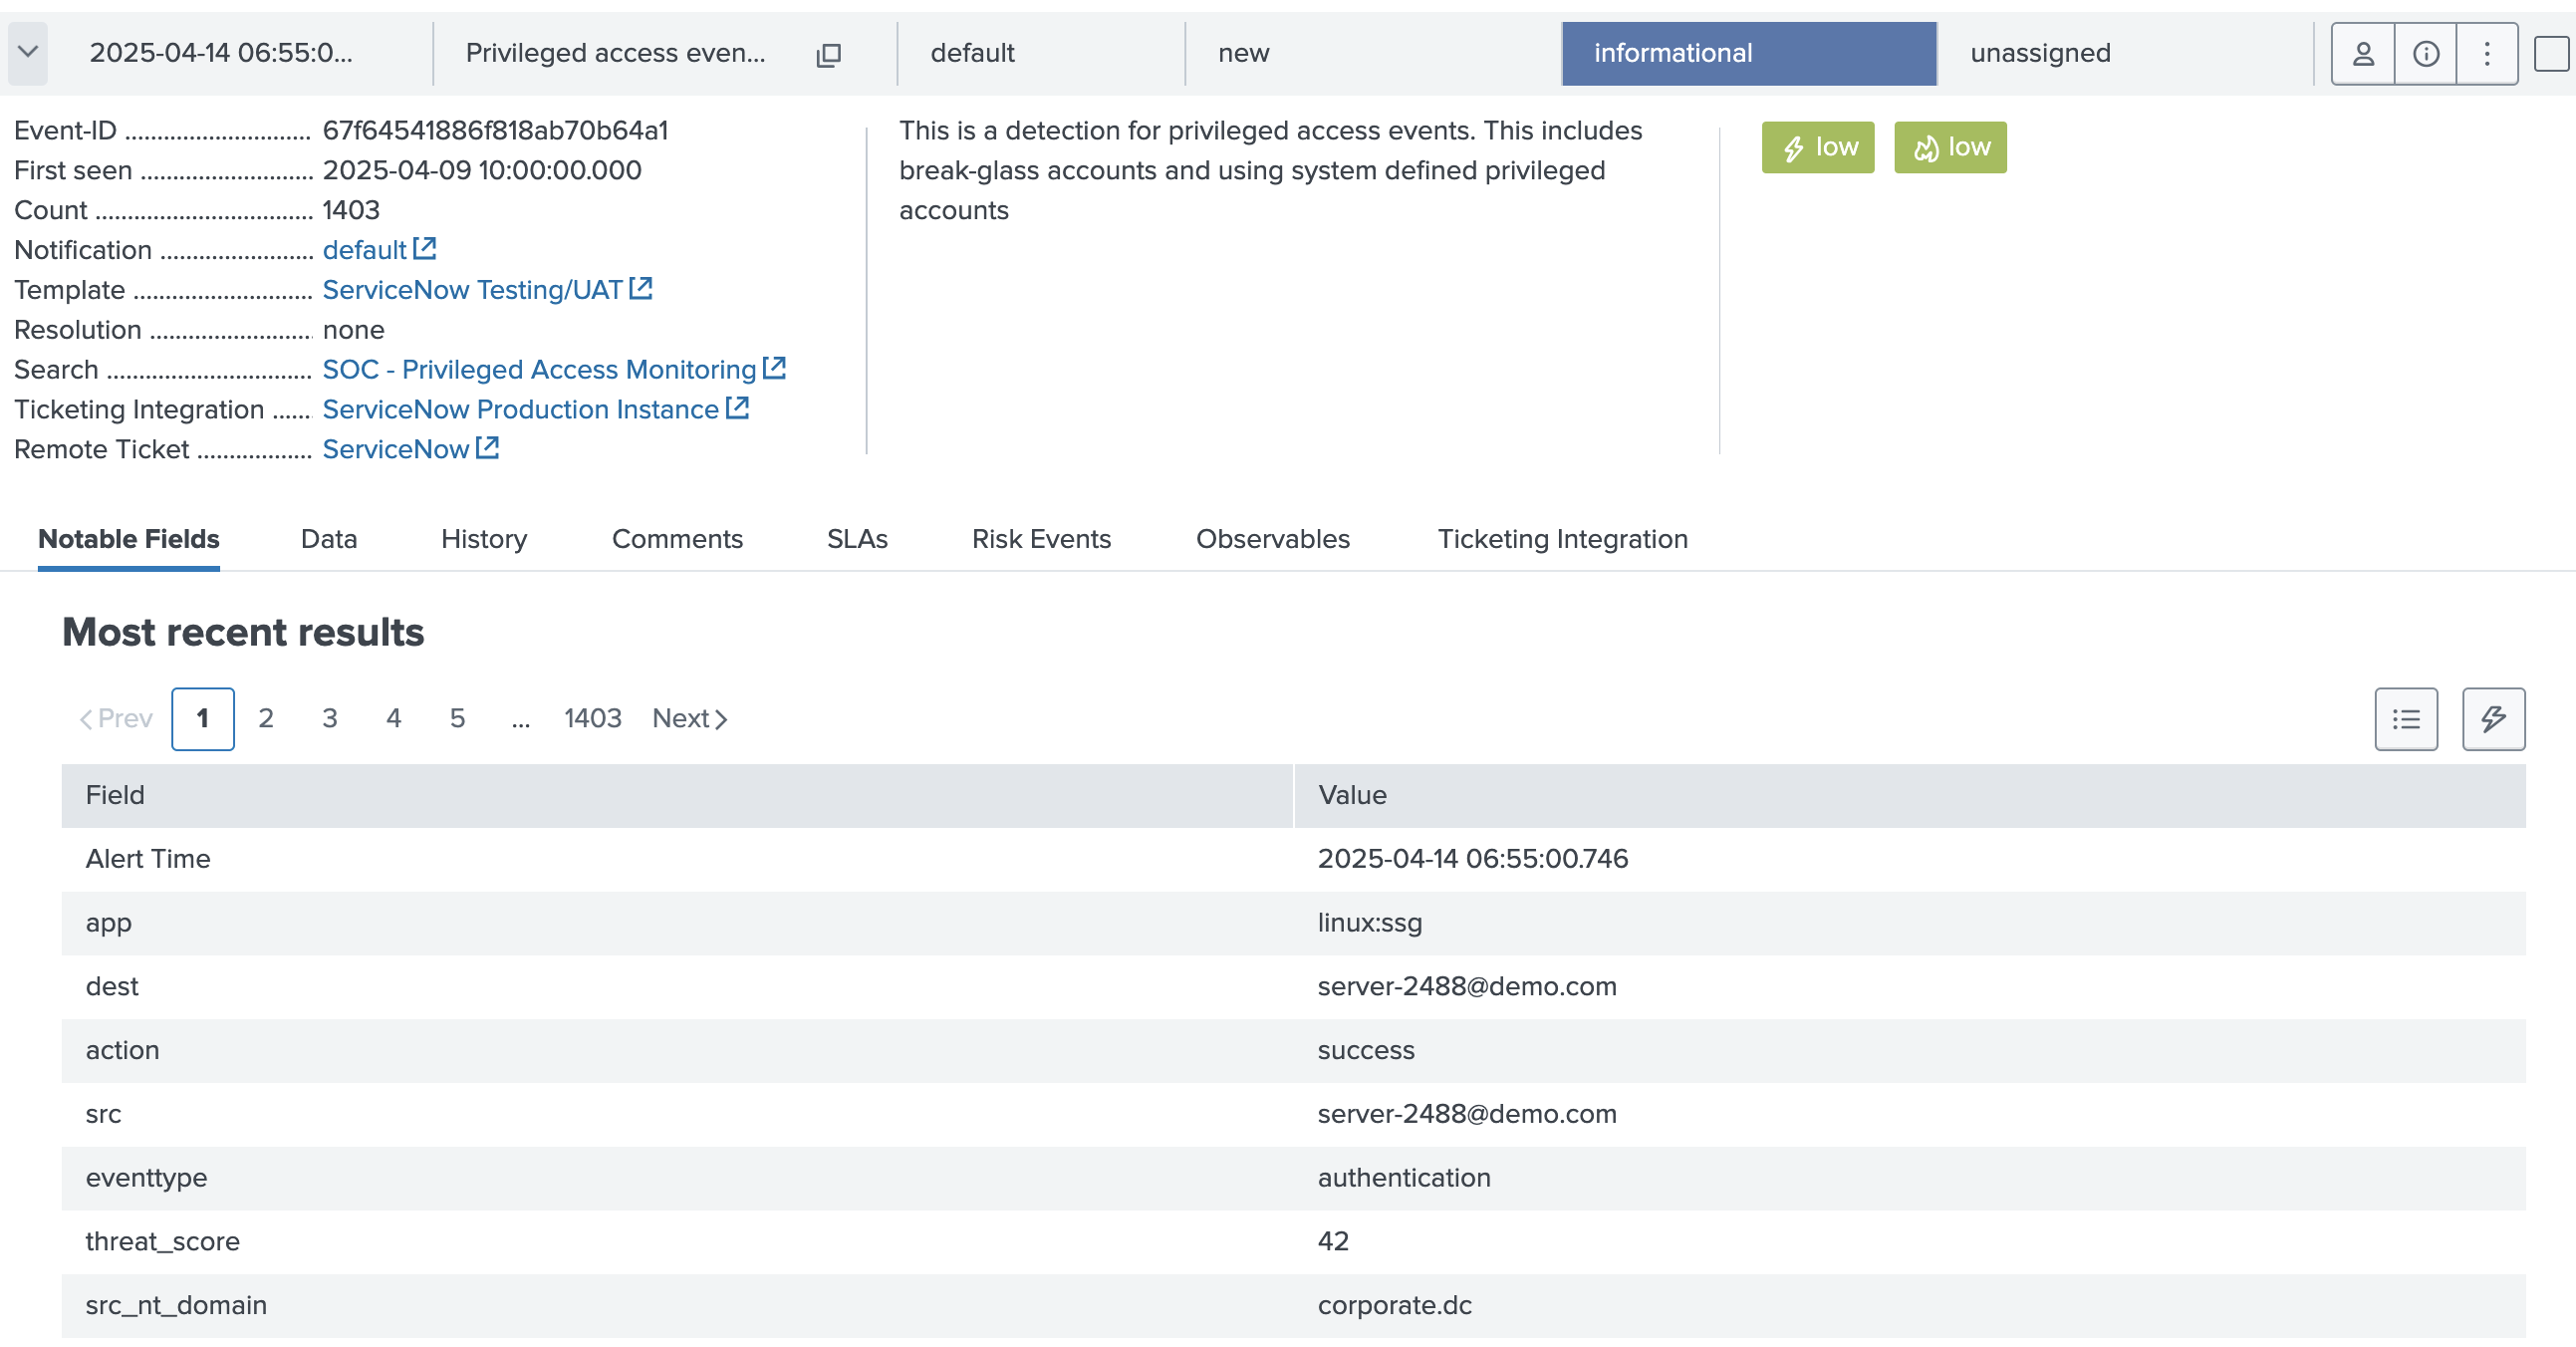Click the external link icon beside ServiceNow
Screen dimensions: 2576x1347
(487, 447)
